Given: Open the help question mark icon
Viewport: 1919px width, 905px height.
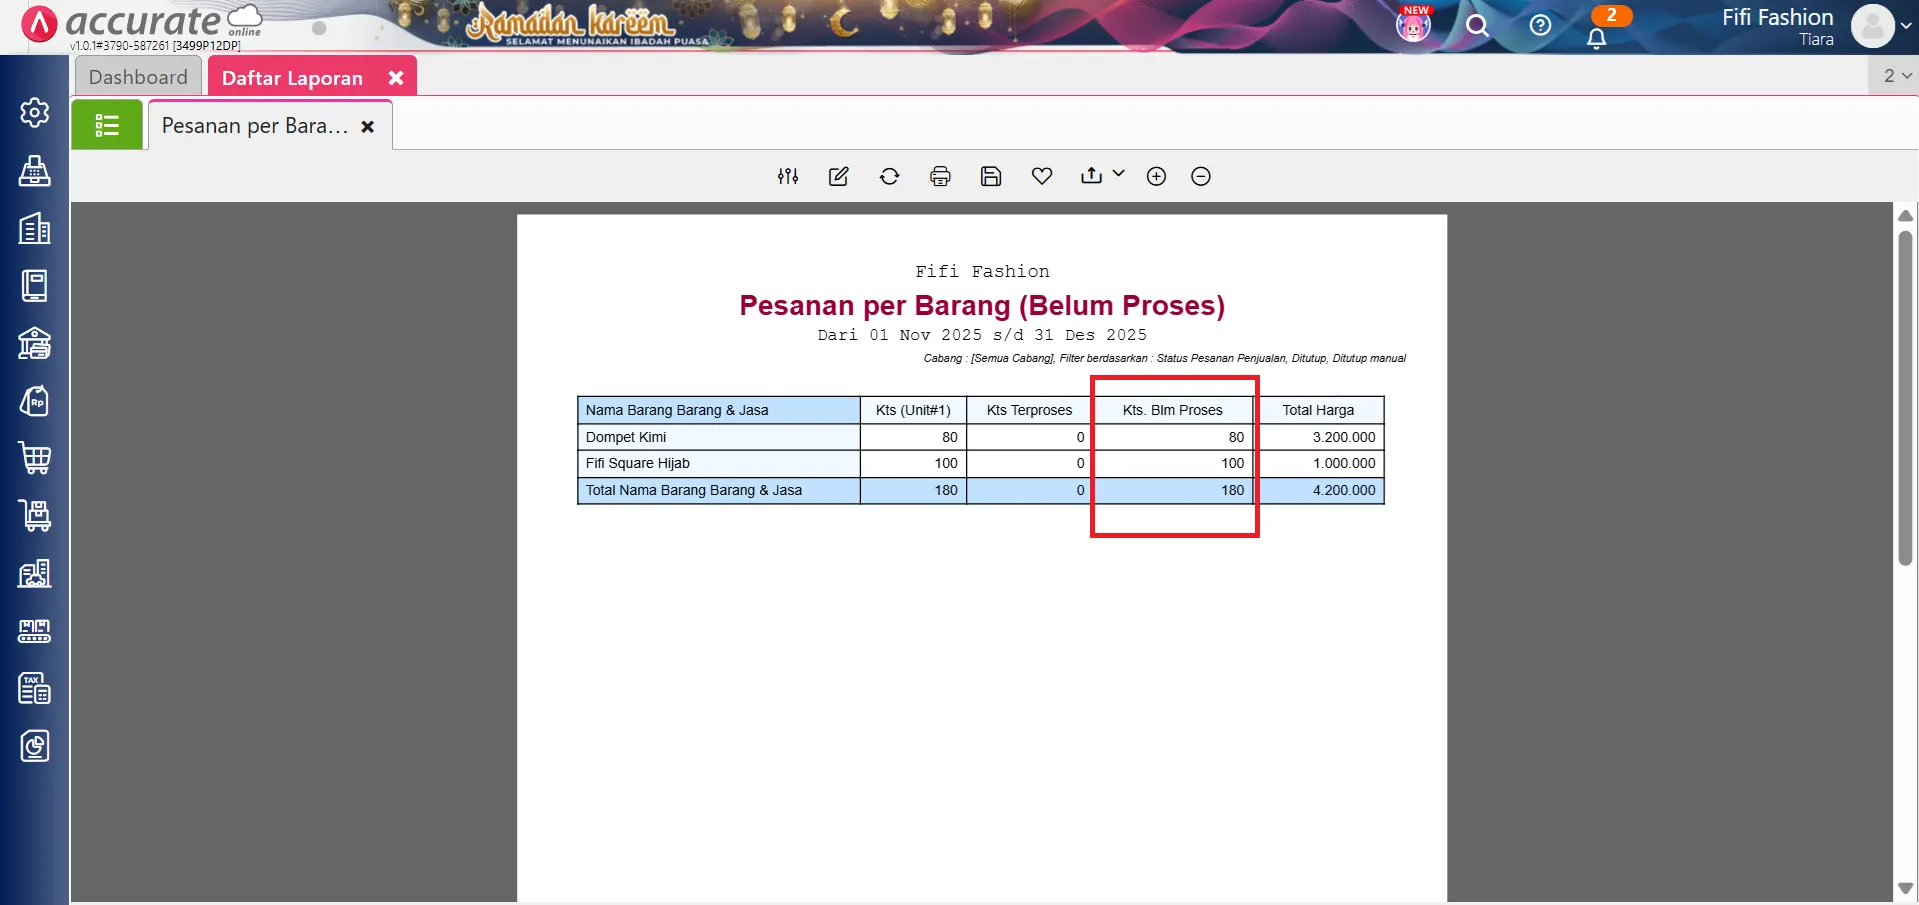Looking at the screenshot, I should coord(1540,26).
